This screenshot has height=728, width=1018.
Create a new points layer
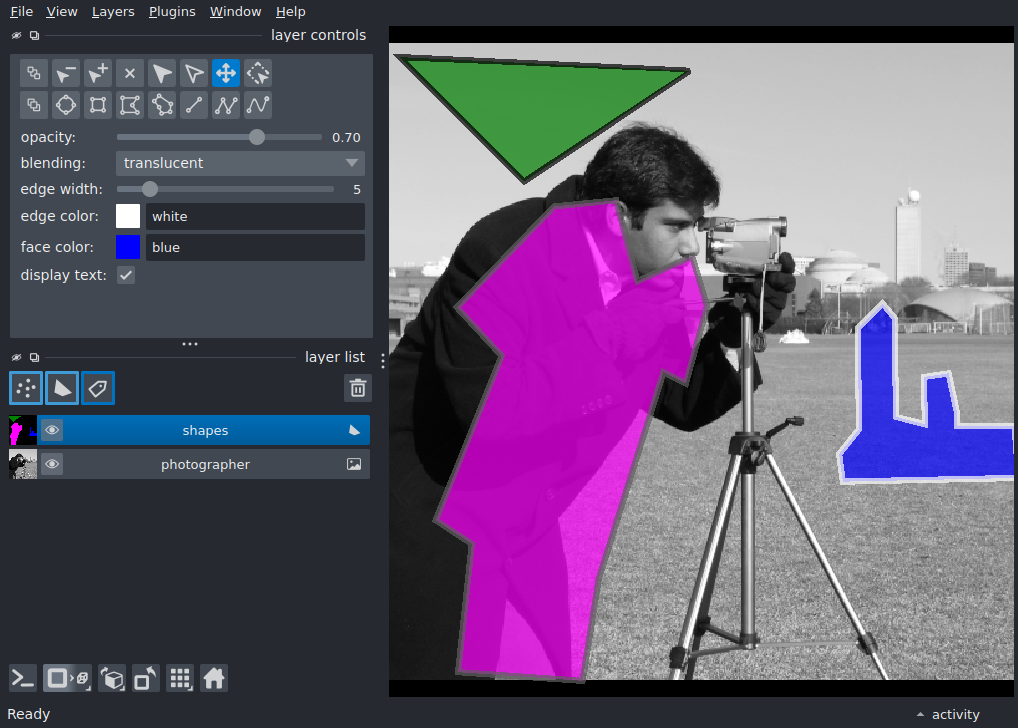click(x=26, y=388)
